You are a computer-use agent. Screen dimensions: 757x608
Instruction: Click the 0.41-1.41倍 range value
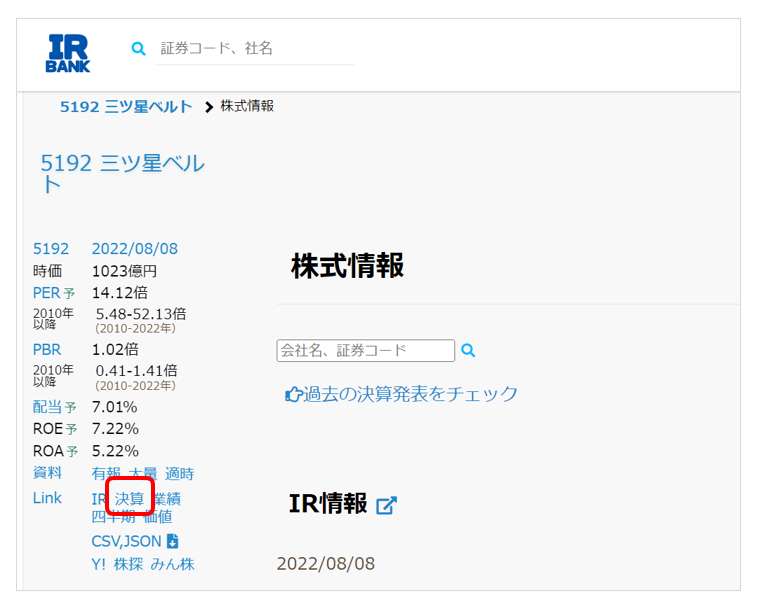137,370
